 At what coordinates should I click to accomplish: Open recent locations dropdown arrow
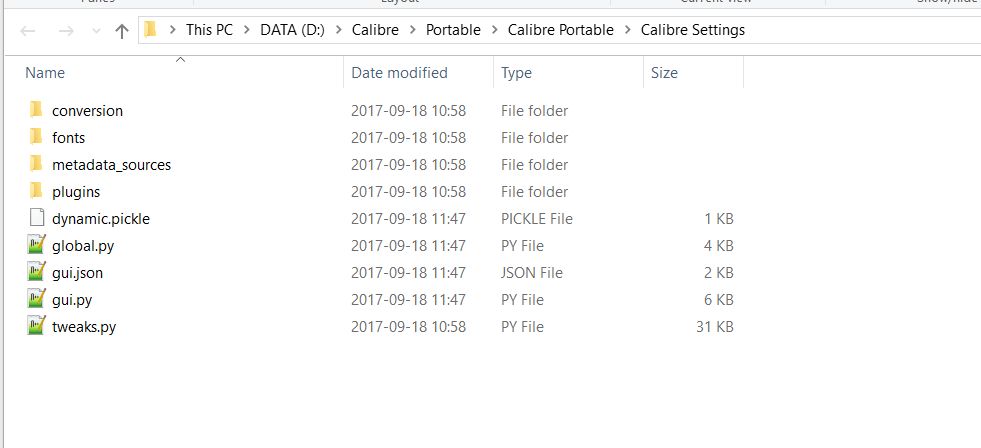93,31
